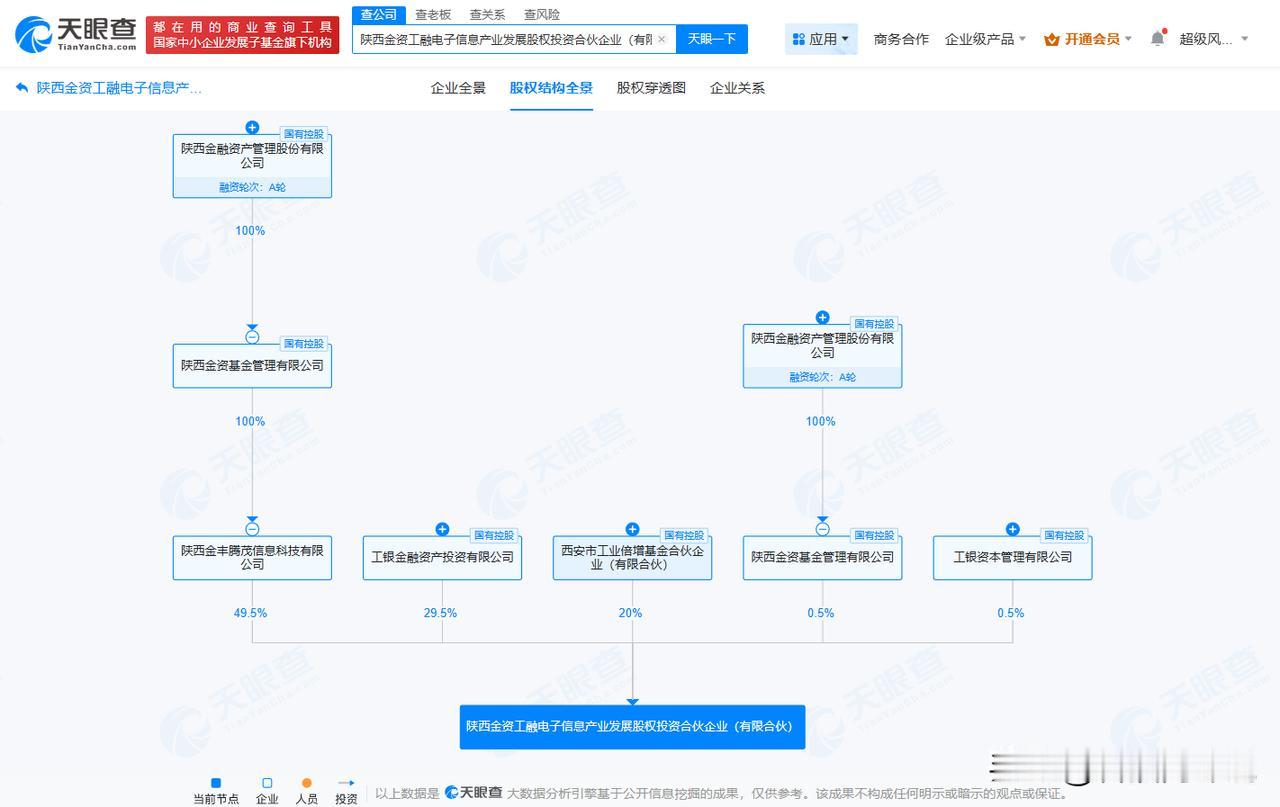Screen dimensions: 1280x807
Task: Click the back arrow beside 陕西金资工融电子信息产
Action: tap(22, 88)
